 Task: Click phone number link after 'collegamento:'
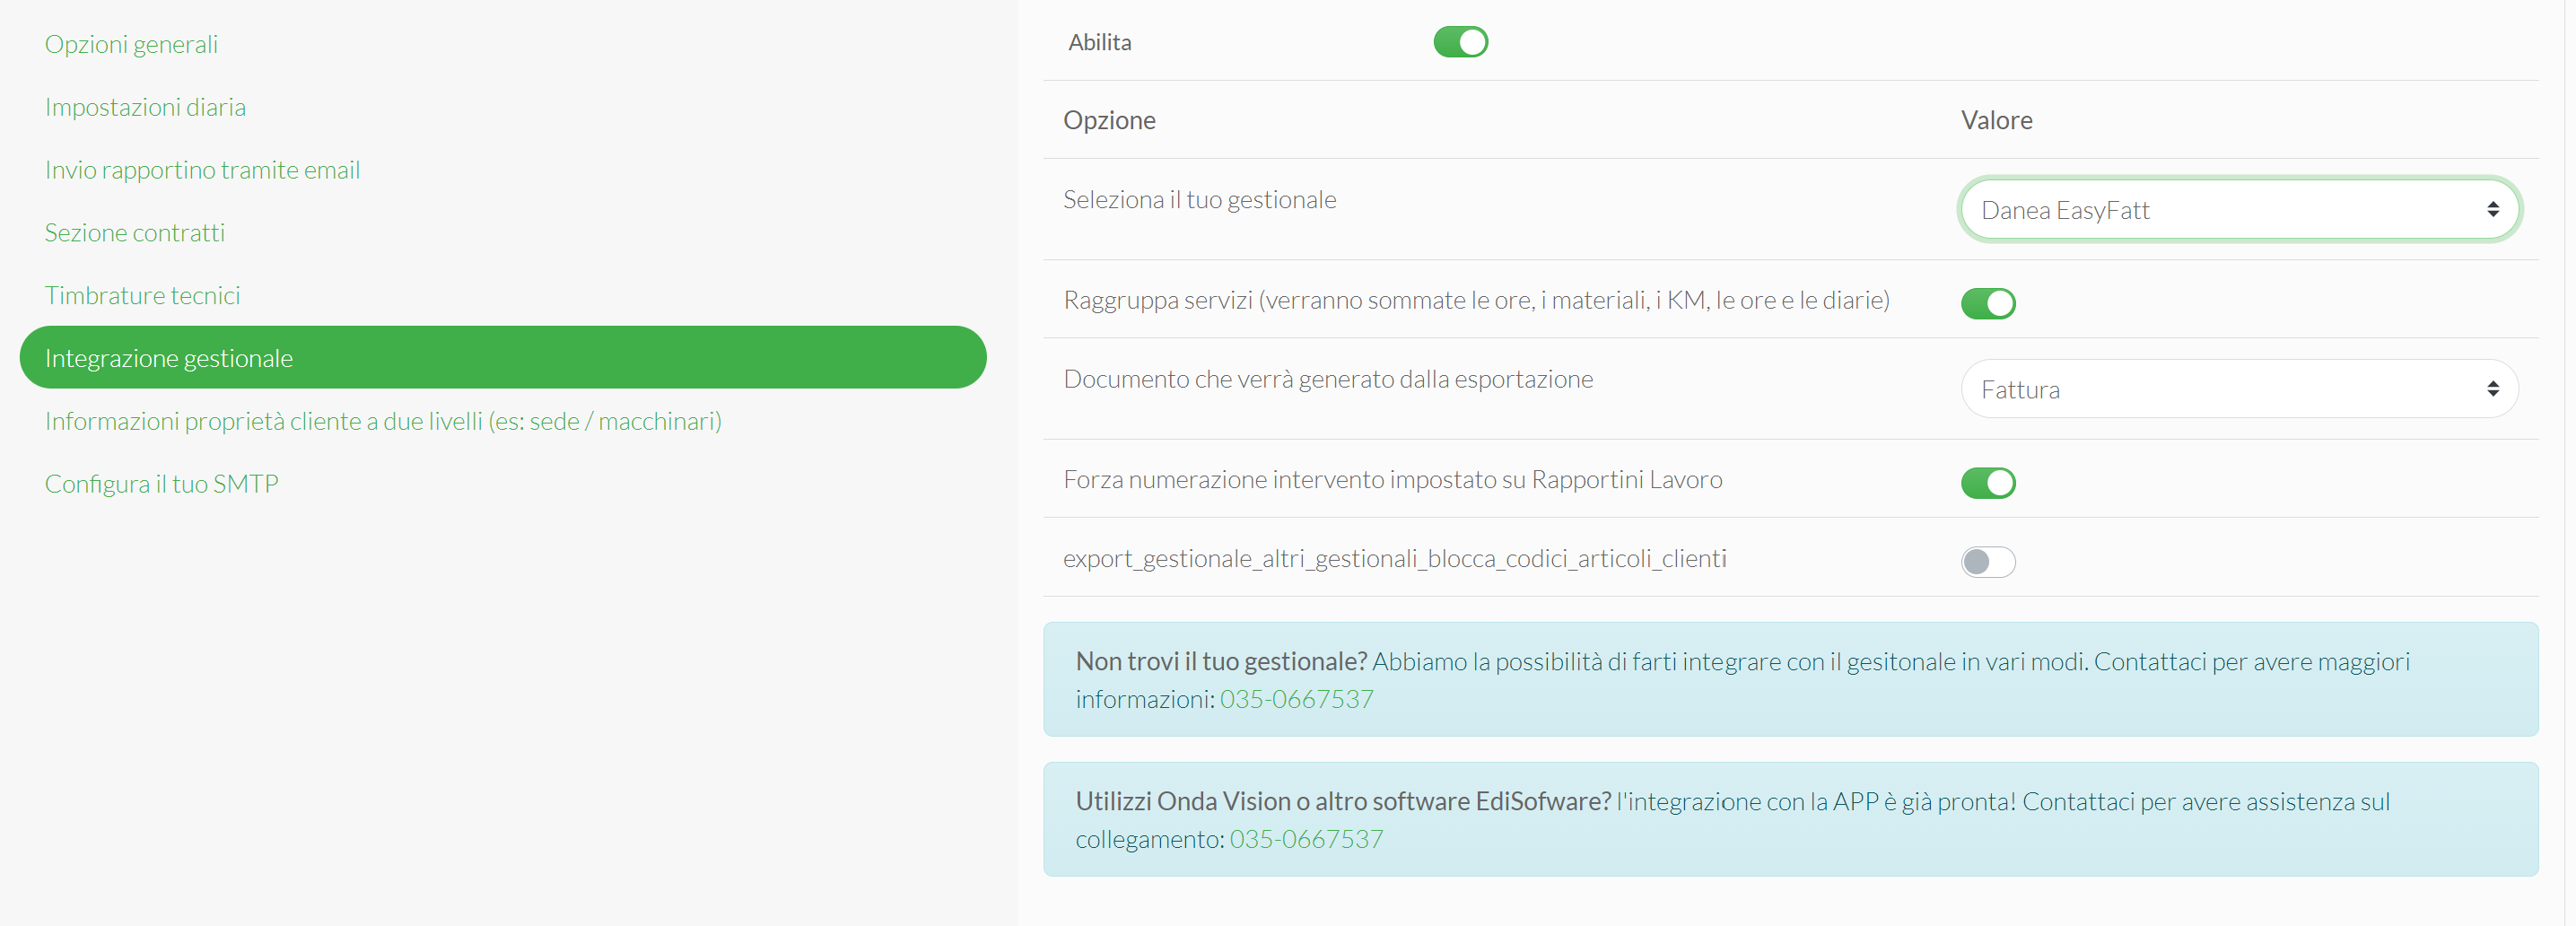point(1306,839)
